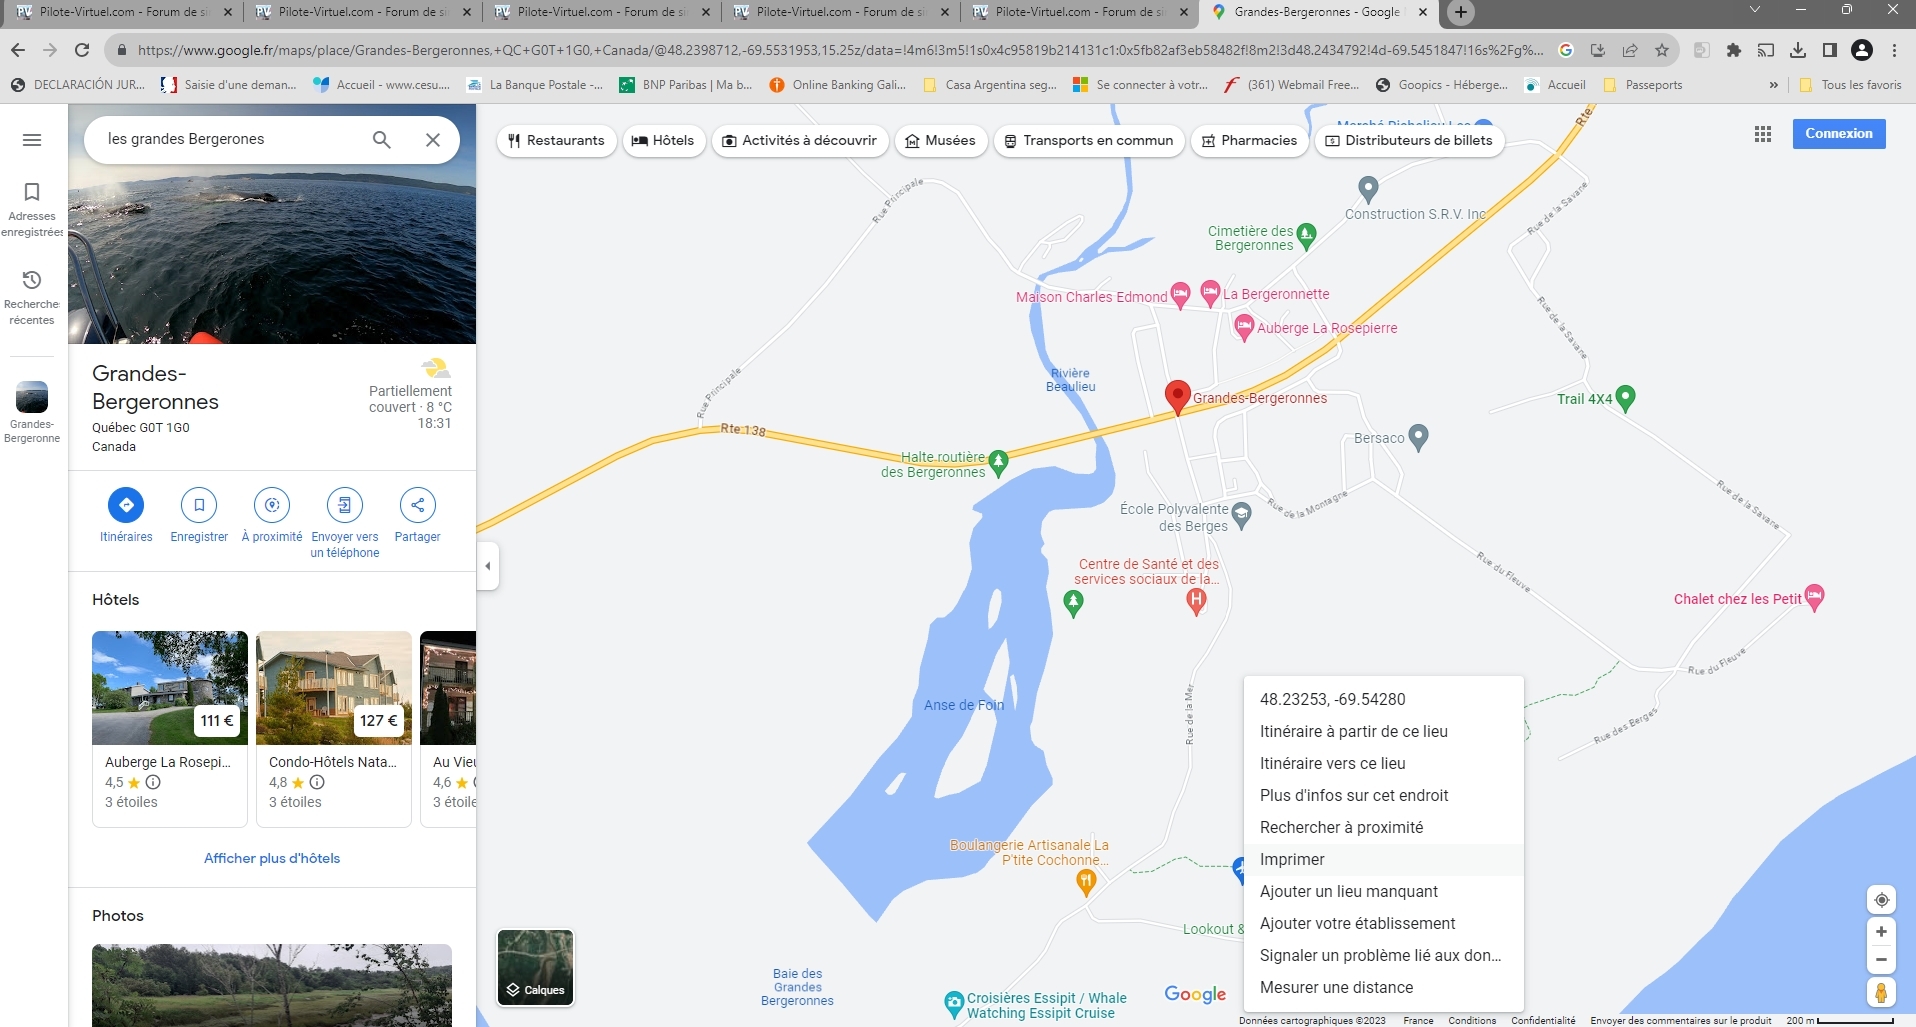The height and width of the screenshot is (1027, 1916).
Task: Click the browser reload button
Action: (82, 50)
